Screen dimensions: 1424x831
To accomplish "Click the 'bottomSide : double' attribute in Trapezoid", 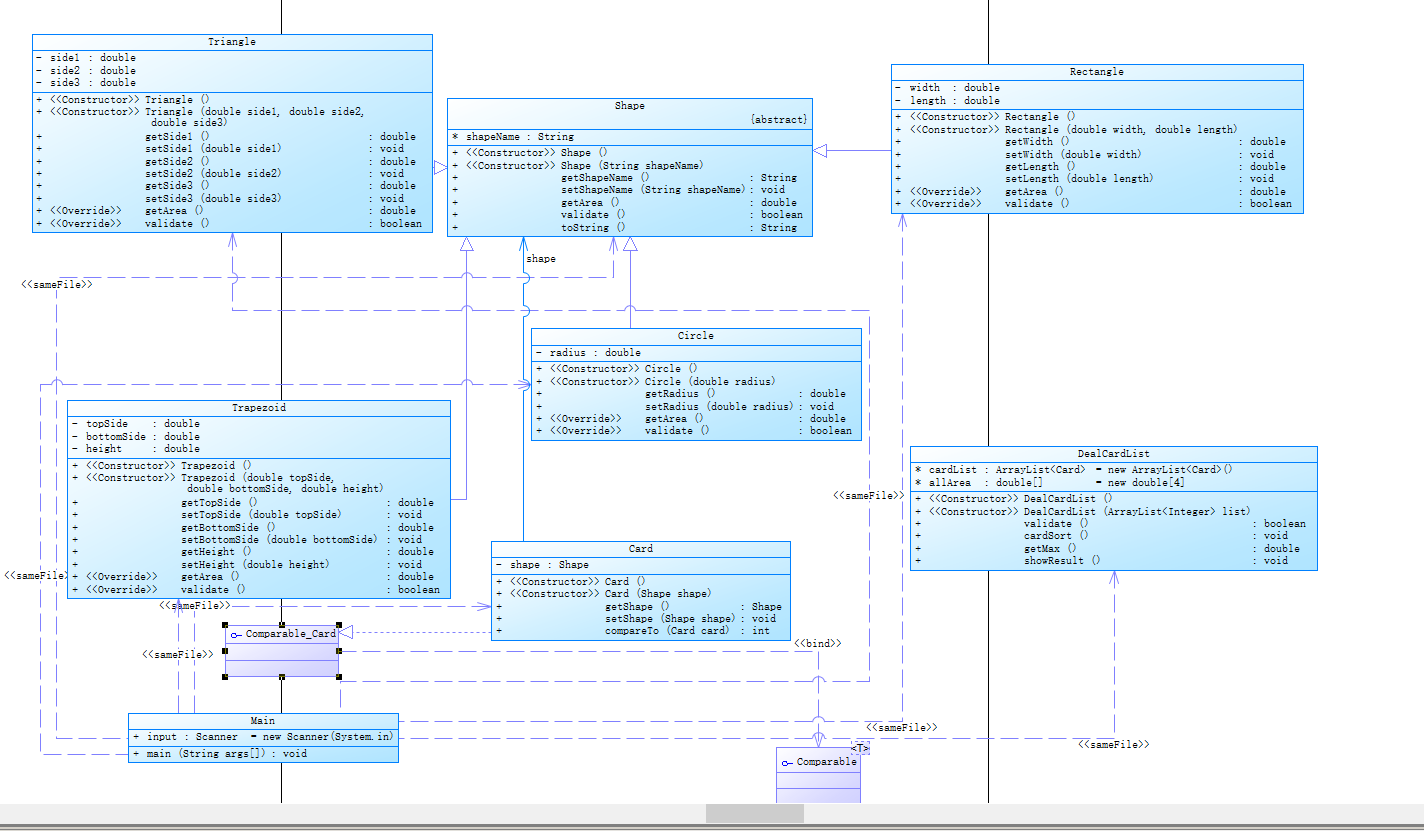I will click(136, 437).
